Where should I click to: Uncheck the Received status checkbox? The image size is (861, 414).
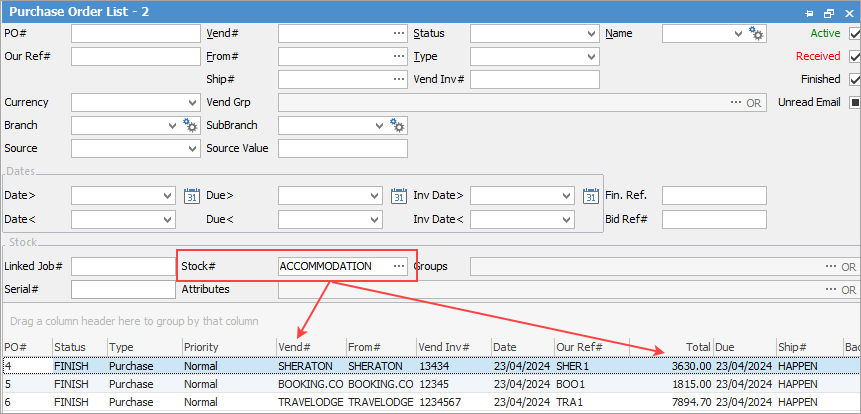click(x=854, y=57)
